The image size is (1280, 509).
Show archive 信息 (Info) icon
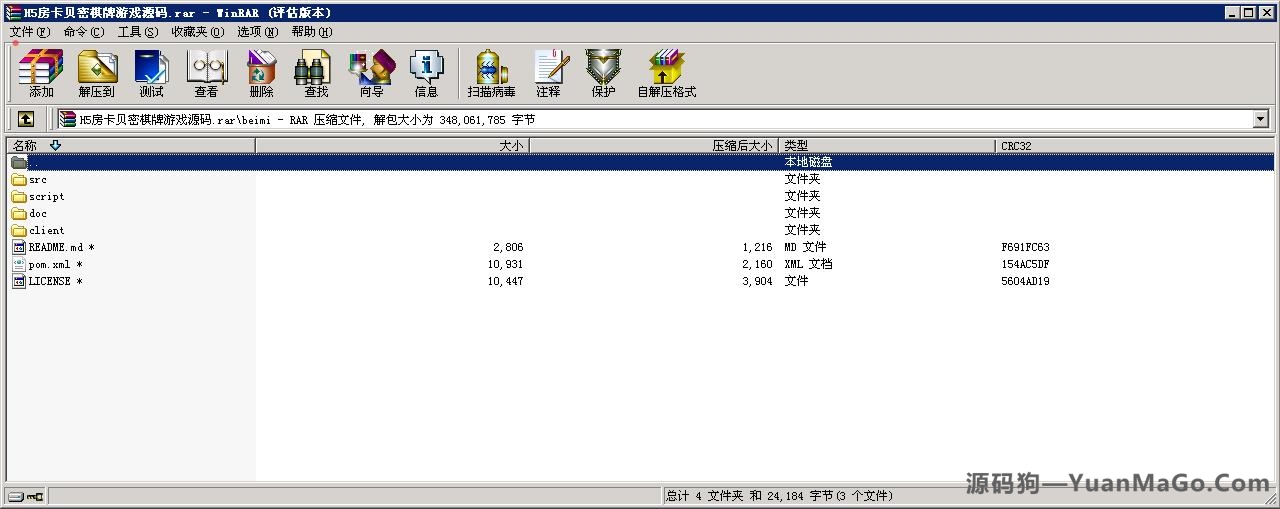(426, 74)
